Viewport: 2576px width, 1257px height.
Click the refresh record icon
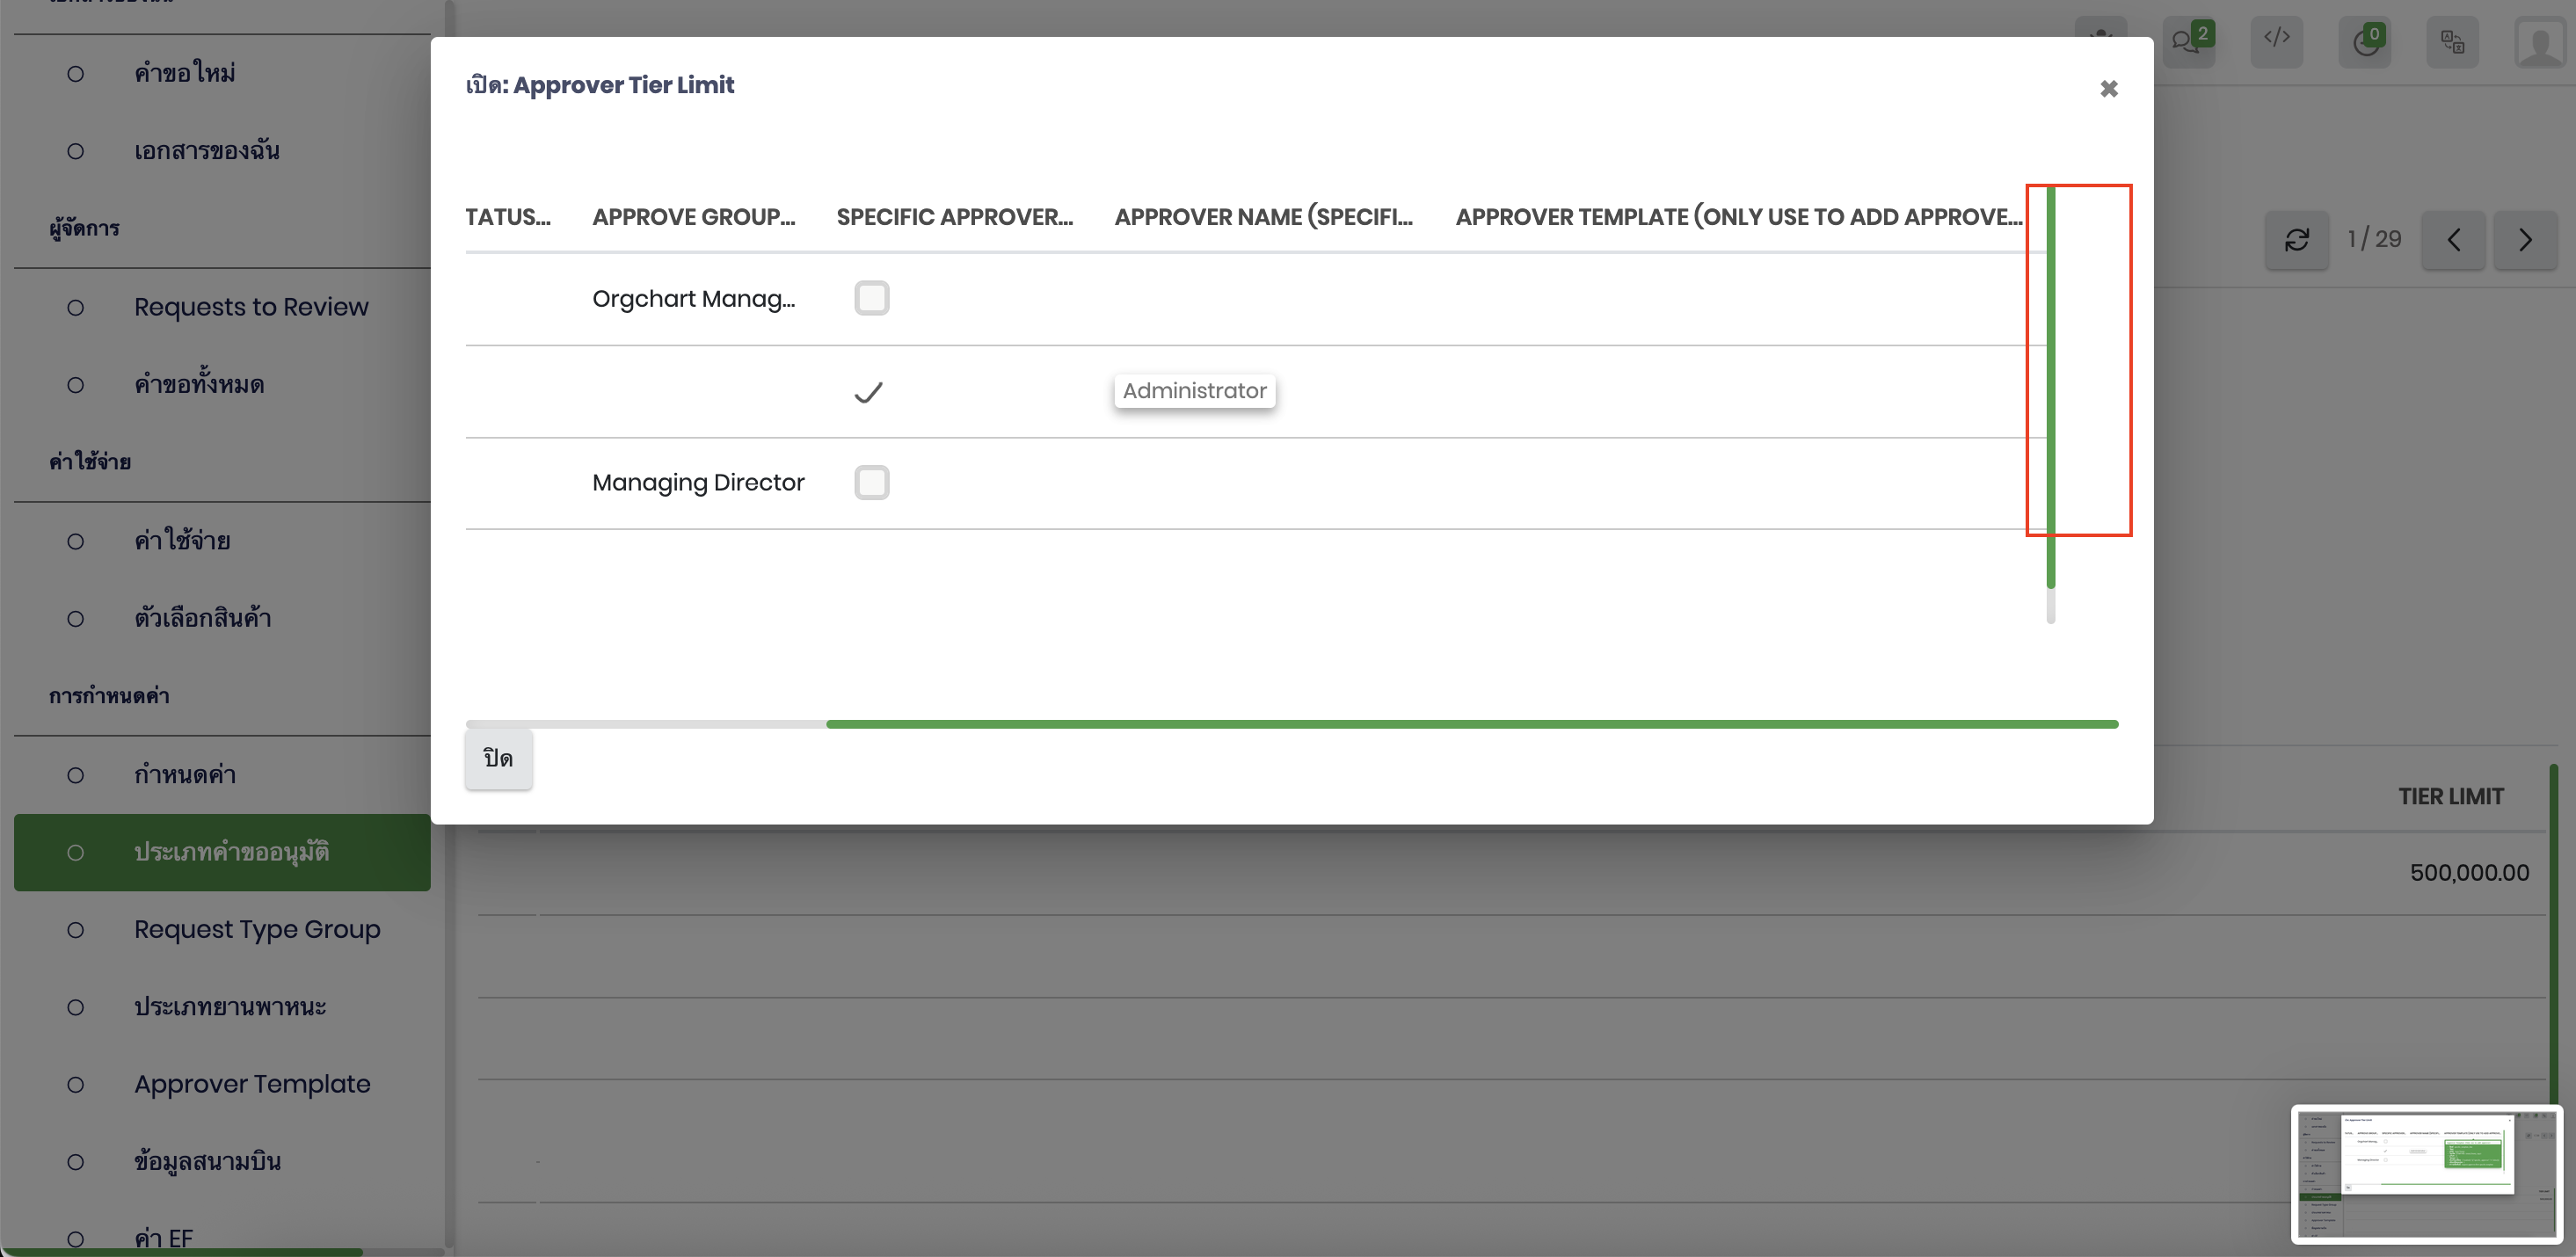pos(2296,240)
